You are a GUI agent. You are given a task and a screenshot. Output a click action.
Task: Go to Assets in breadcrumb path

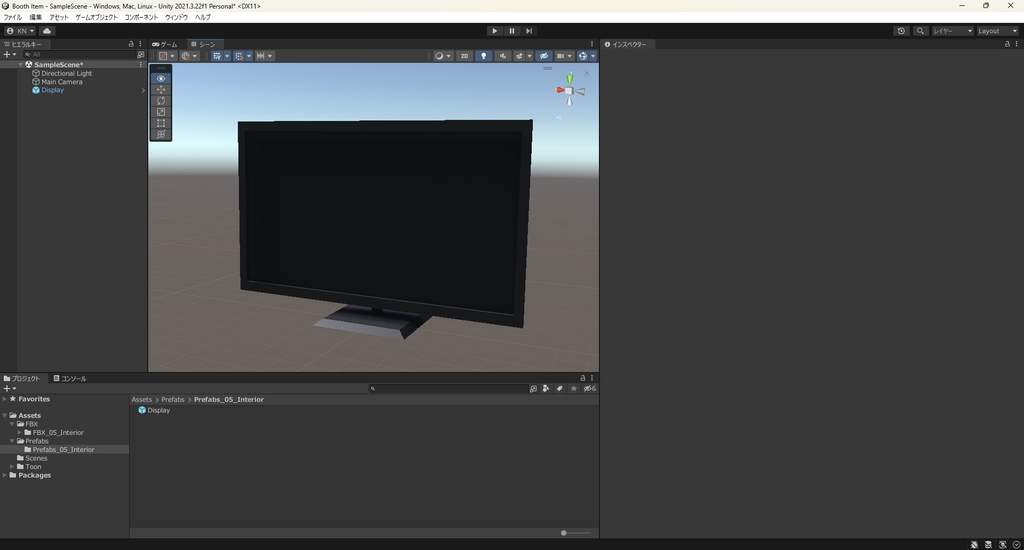point(142,400)
